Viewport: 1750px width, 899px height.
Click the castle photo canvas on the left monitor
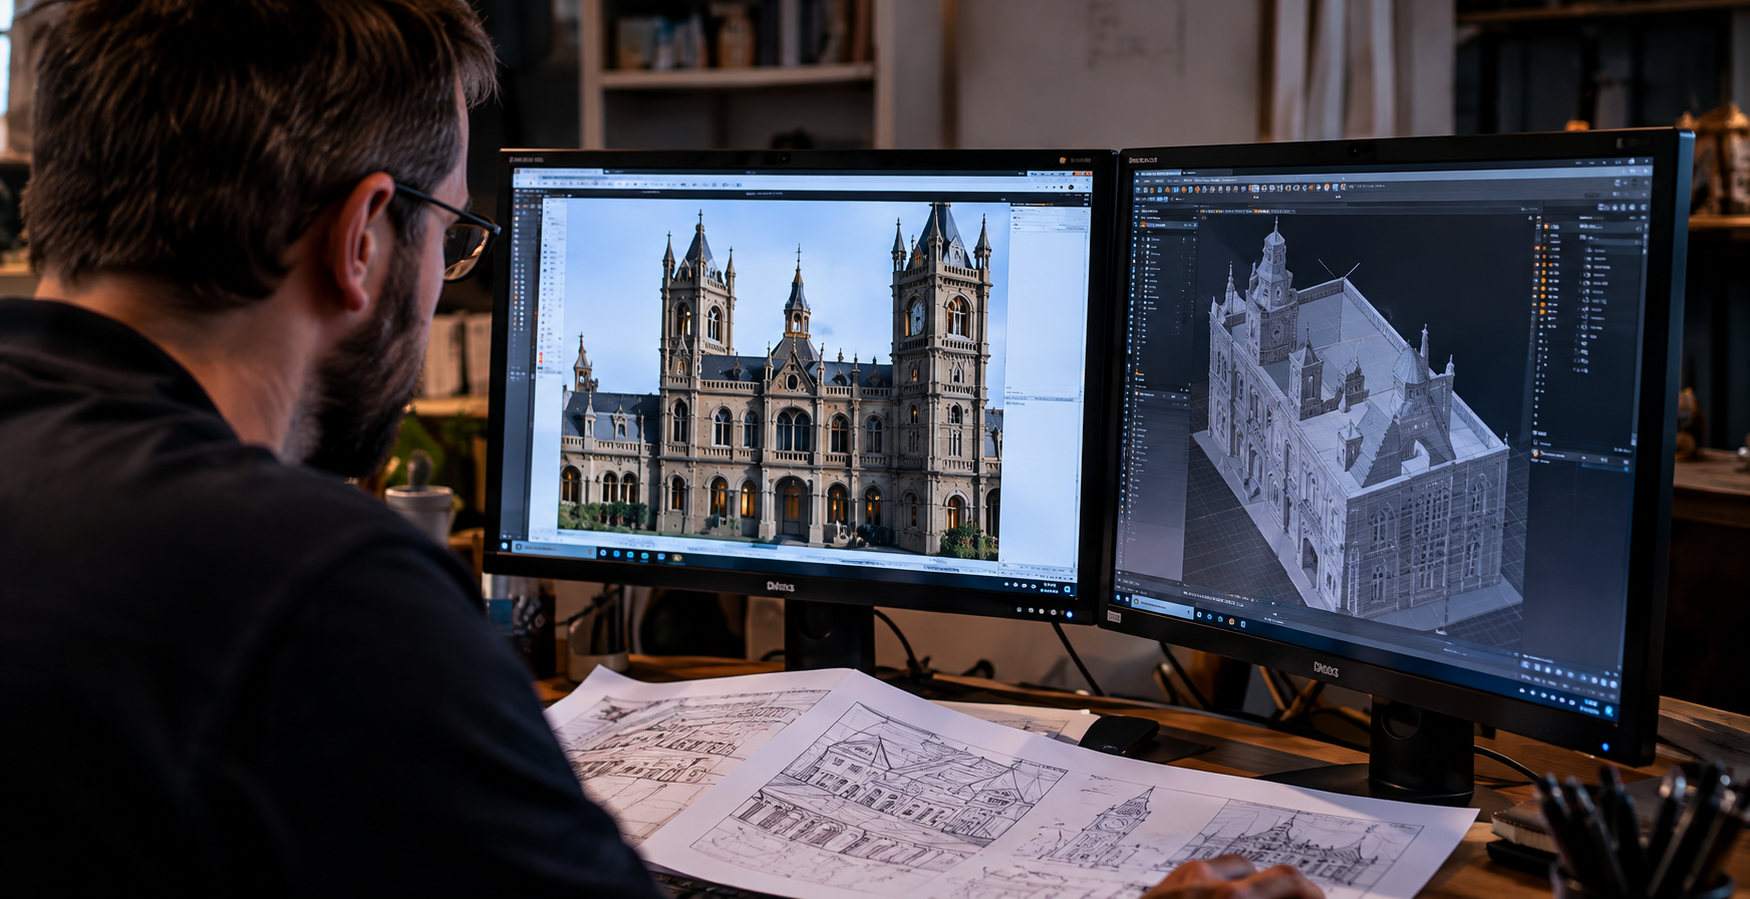782,378
